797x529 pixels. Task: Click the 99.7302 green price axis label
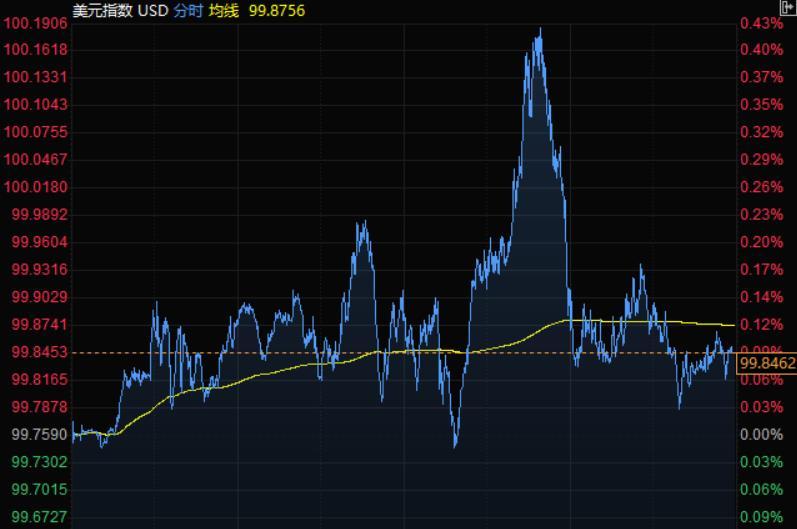click(39, 461)
